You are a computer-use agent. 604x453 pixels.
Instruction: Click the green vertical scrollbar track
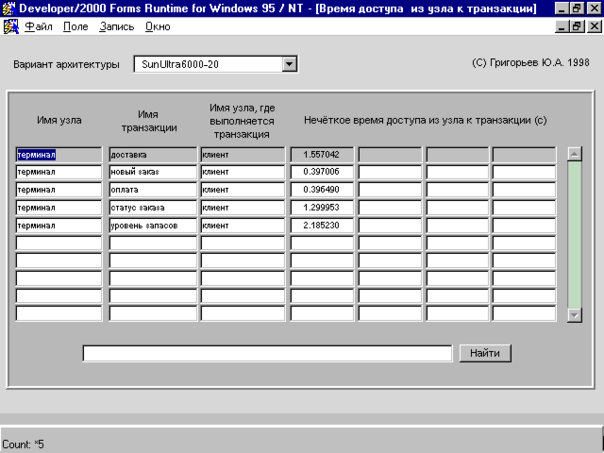tap(574, 235)
